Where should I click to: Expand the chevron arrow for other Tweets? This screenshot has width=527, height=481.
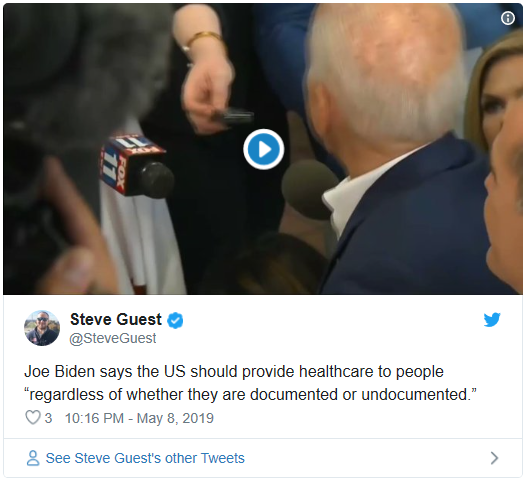point(494,458)
